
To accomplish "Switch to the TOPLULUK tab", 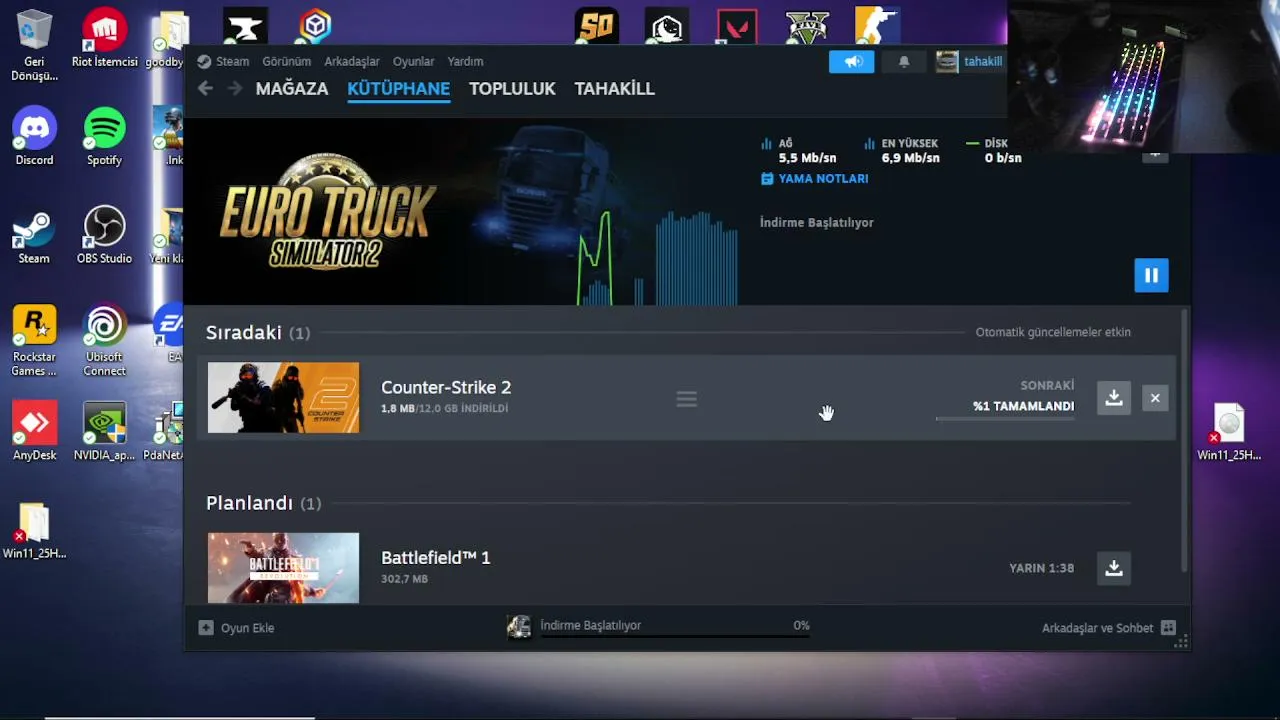I will pos(512,88).
